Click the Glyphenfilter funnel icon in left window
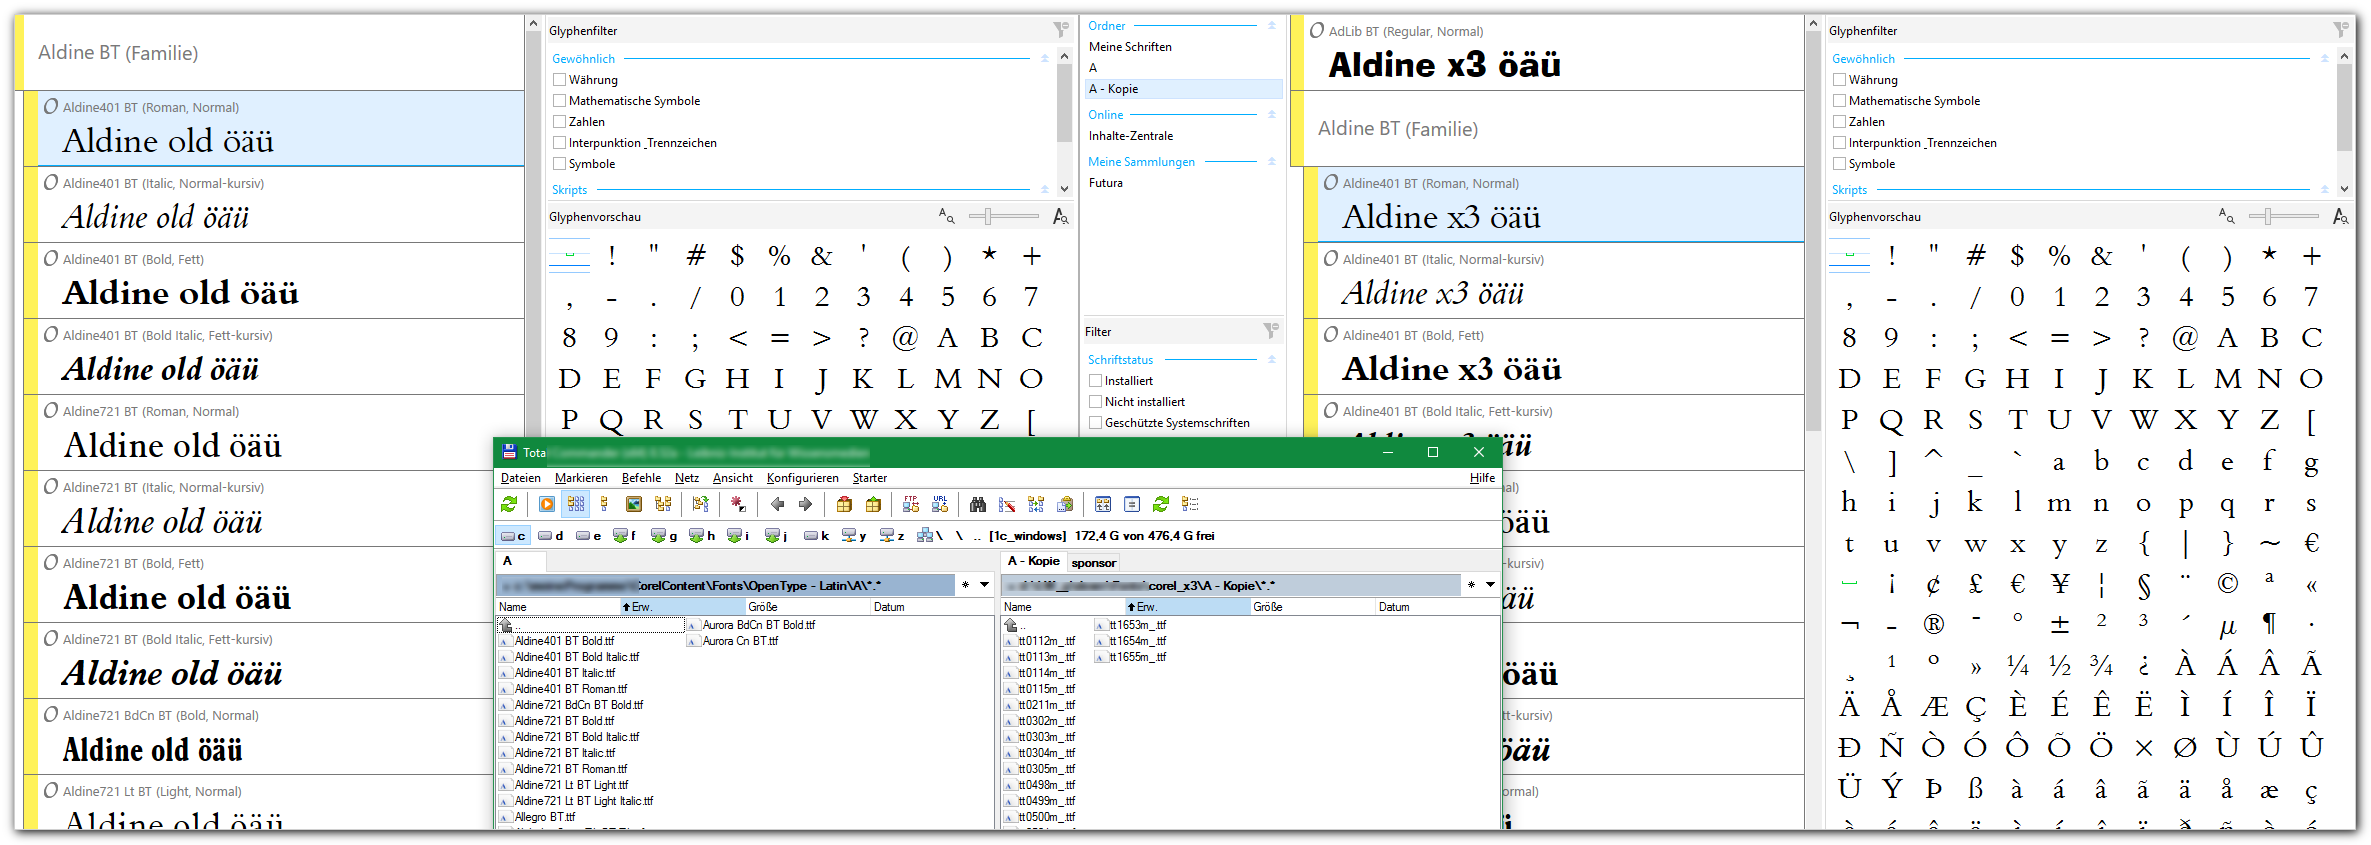 click(x=1061, y=30)
